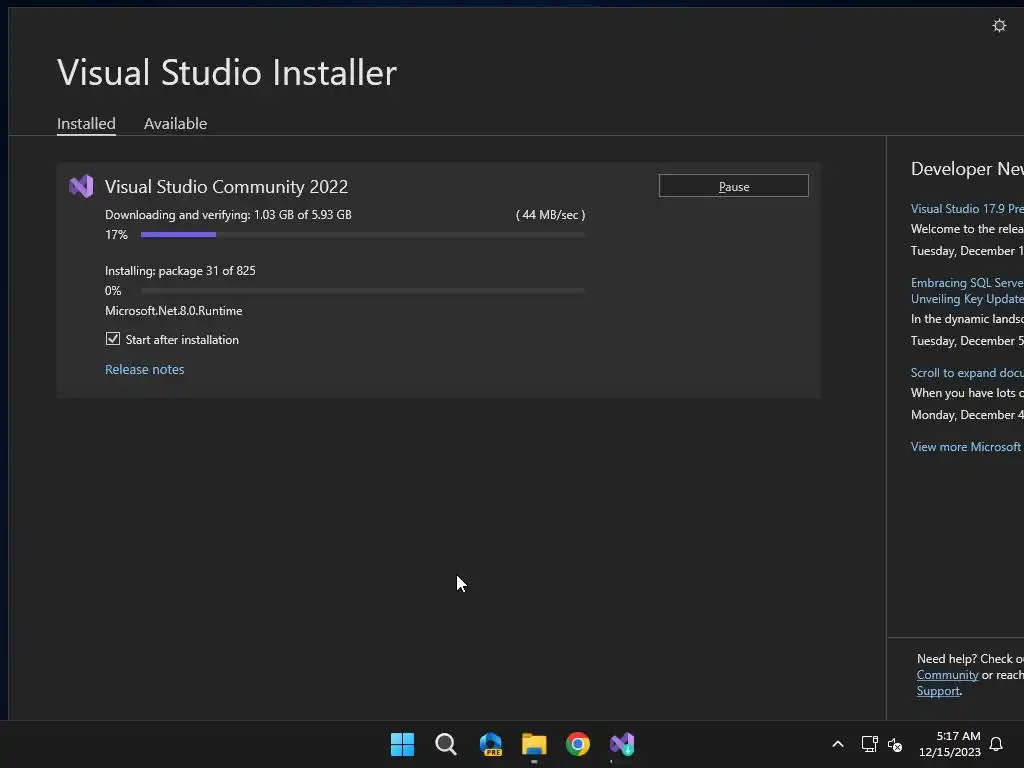Click Installing package 31 of 825 text
This screenshot has height=768, width=1024.
180,271
